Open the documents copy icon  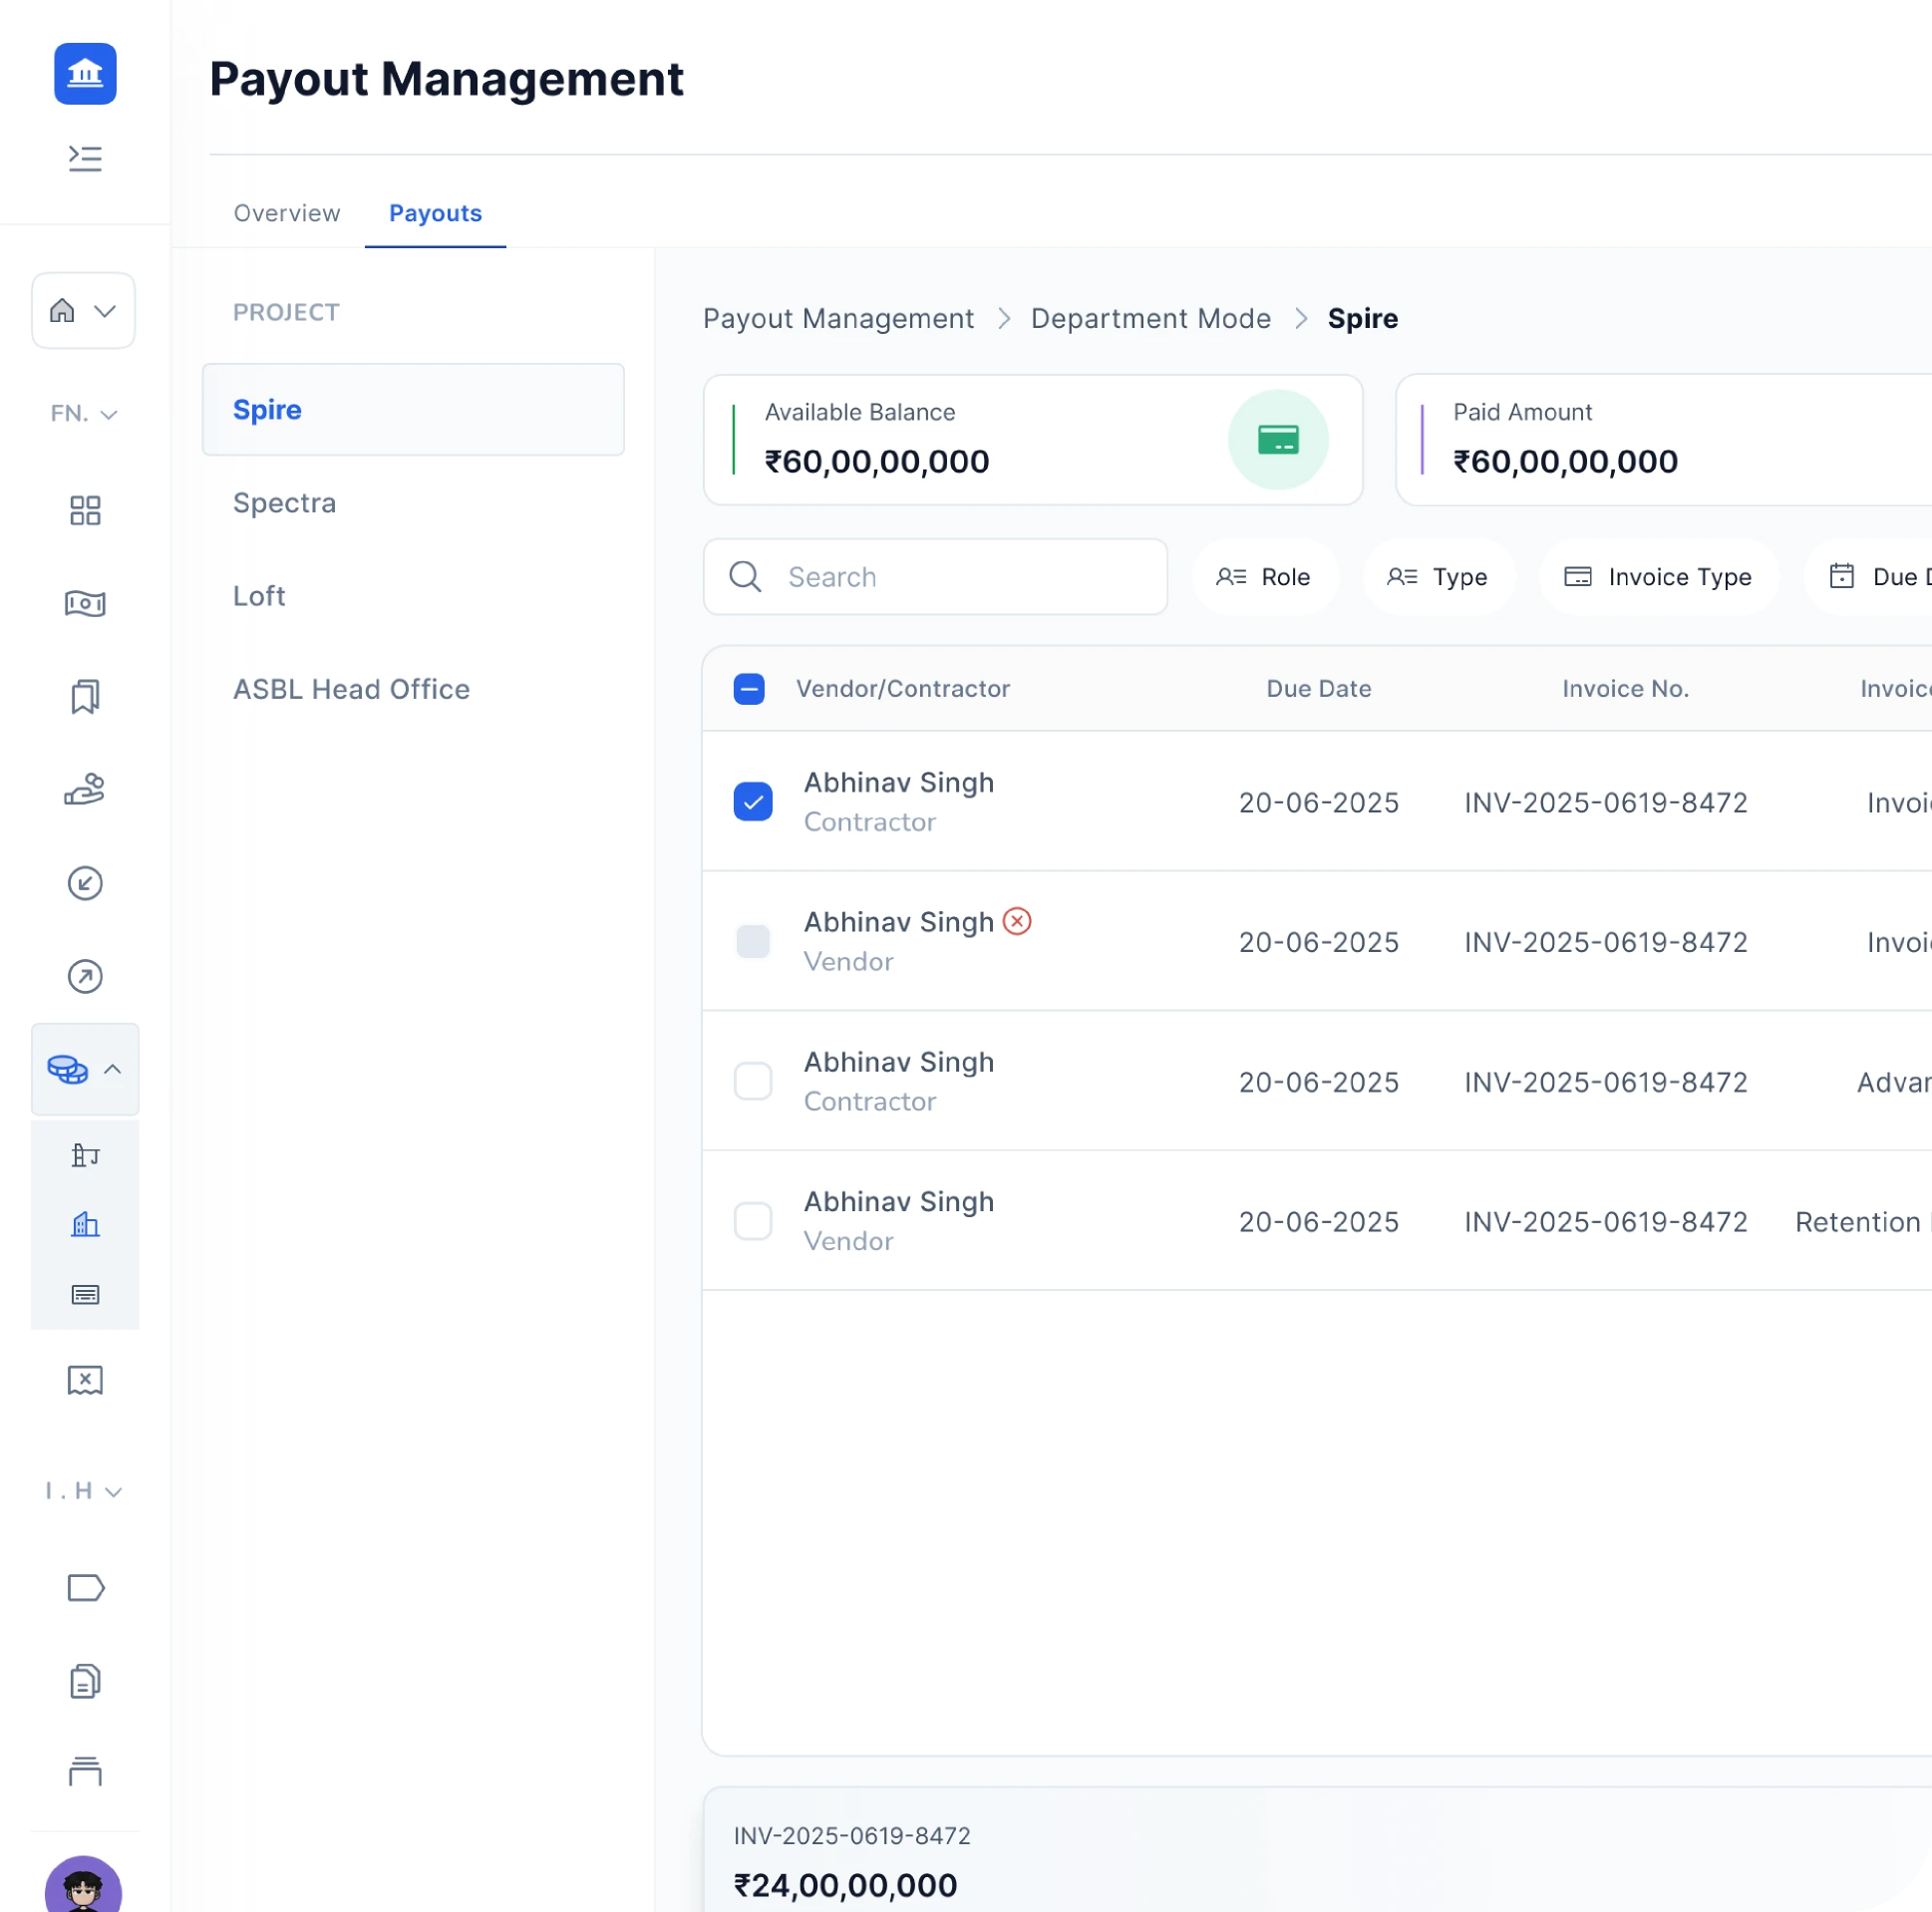[85, 1681]
